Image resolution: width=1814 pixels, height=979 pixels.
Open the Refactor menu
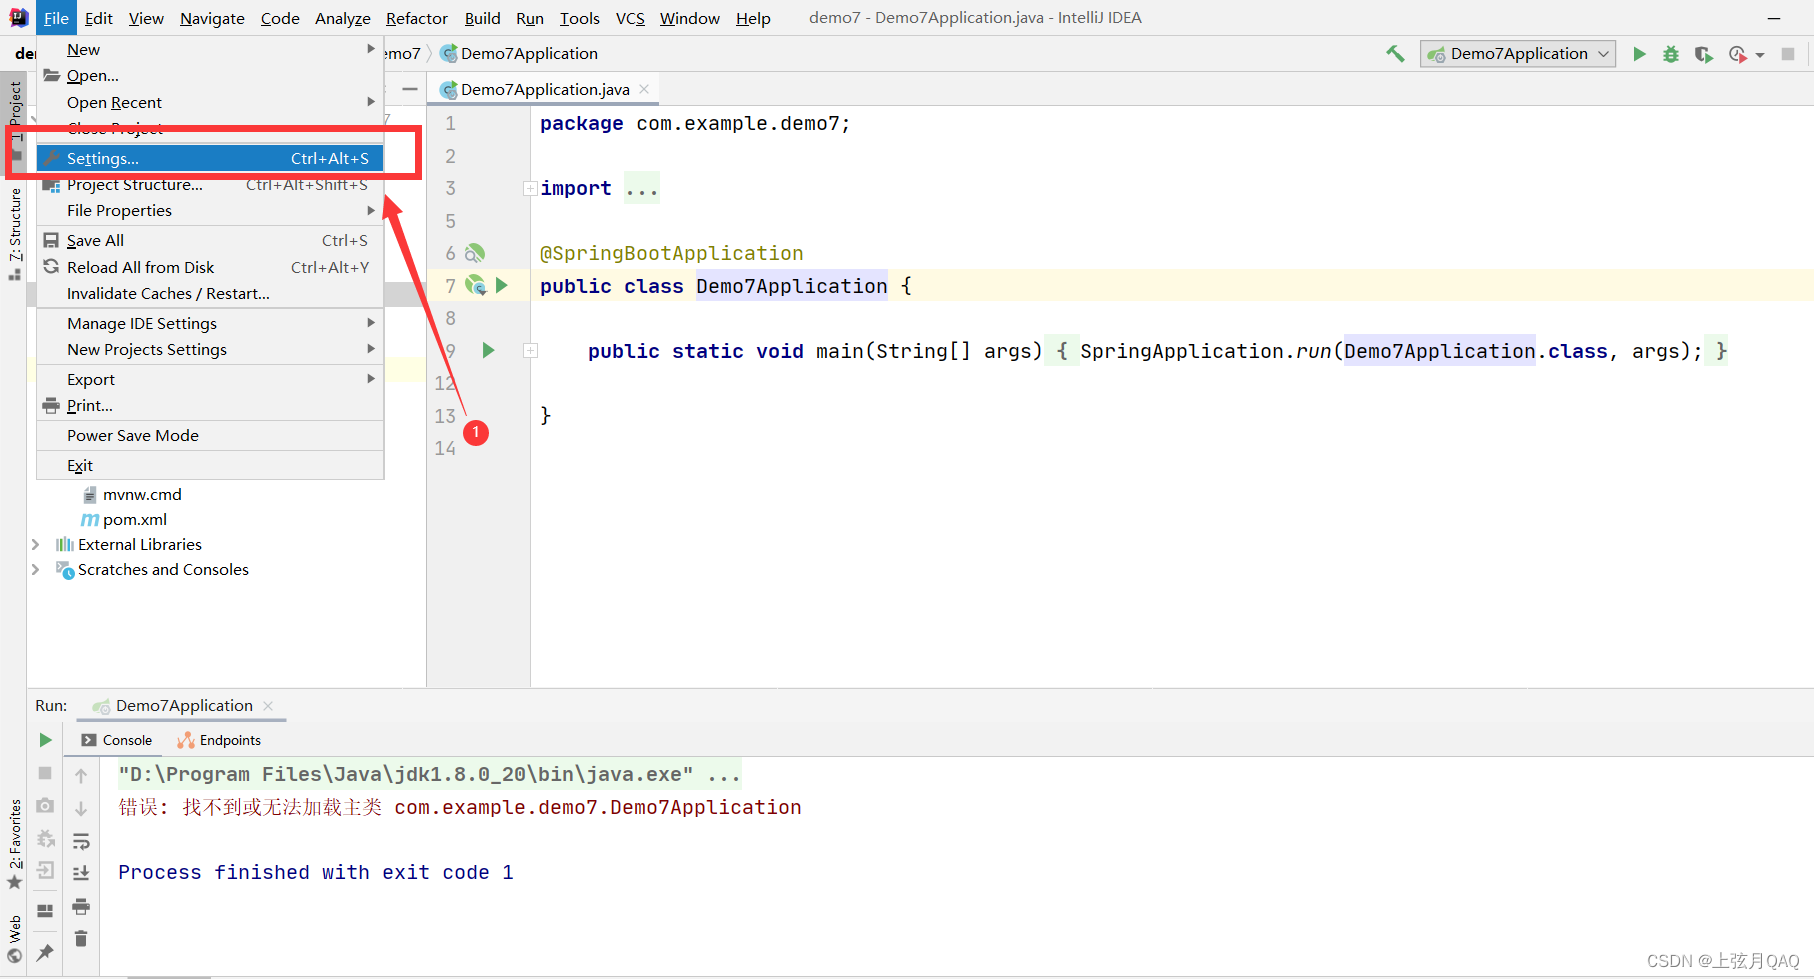click(x=416, y=18)
